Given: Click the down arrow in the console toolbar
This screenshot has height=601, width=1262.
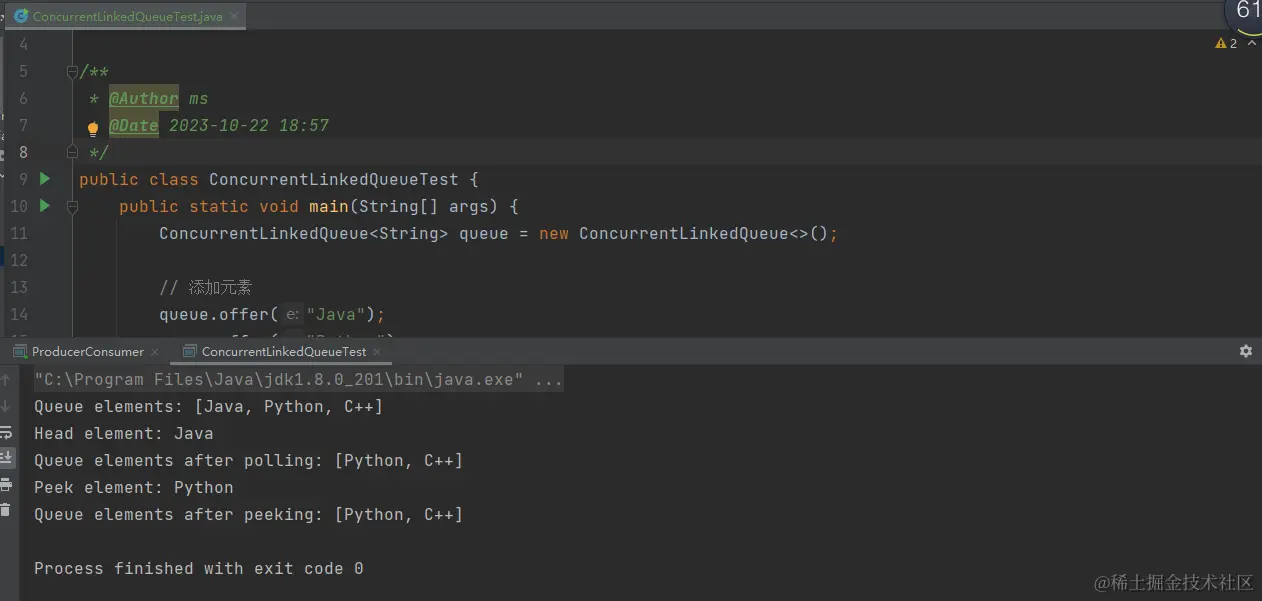Looking at the screenshot, I should point(6,406).
